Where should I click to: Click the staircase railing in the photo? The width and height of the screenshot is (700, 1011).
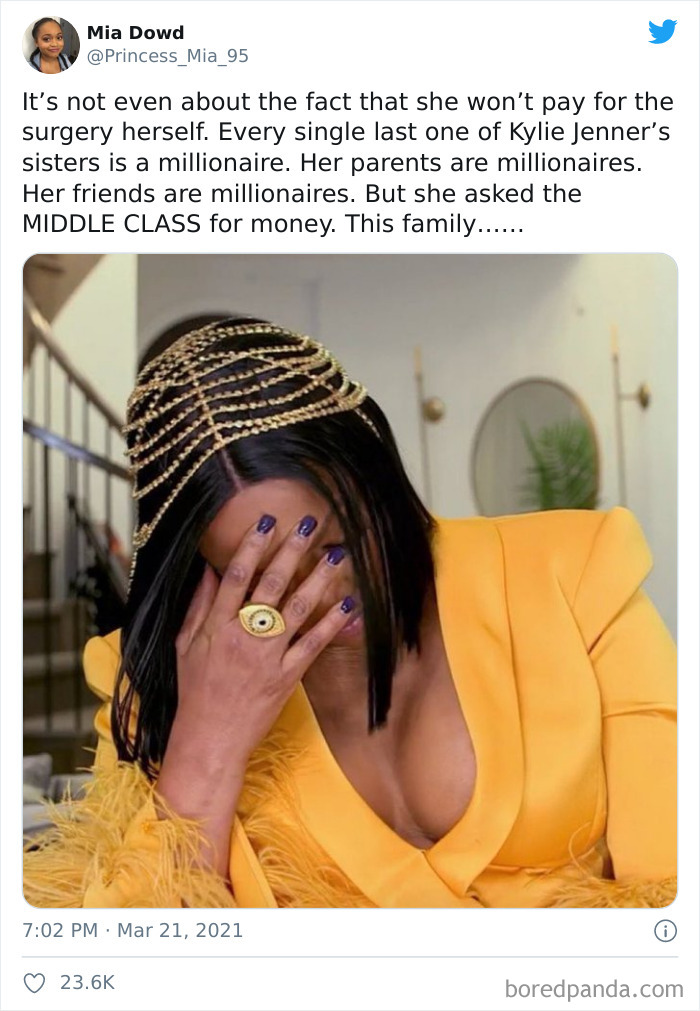[71, 413]
